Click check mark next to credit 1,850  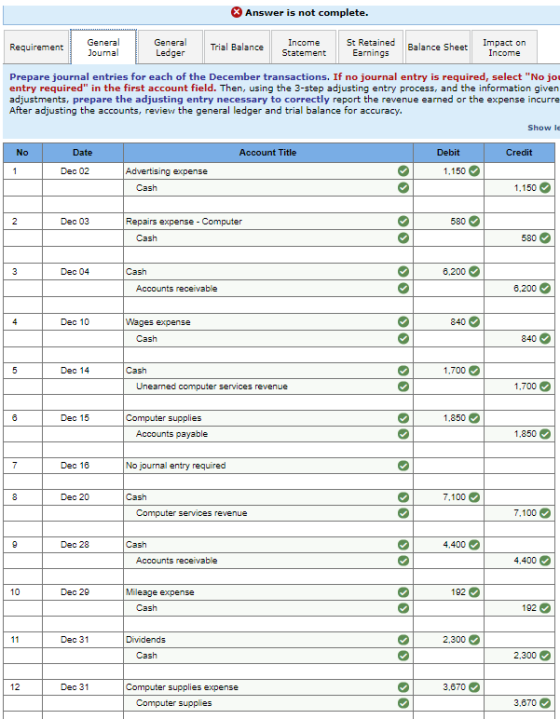(x=545, y=434)
